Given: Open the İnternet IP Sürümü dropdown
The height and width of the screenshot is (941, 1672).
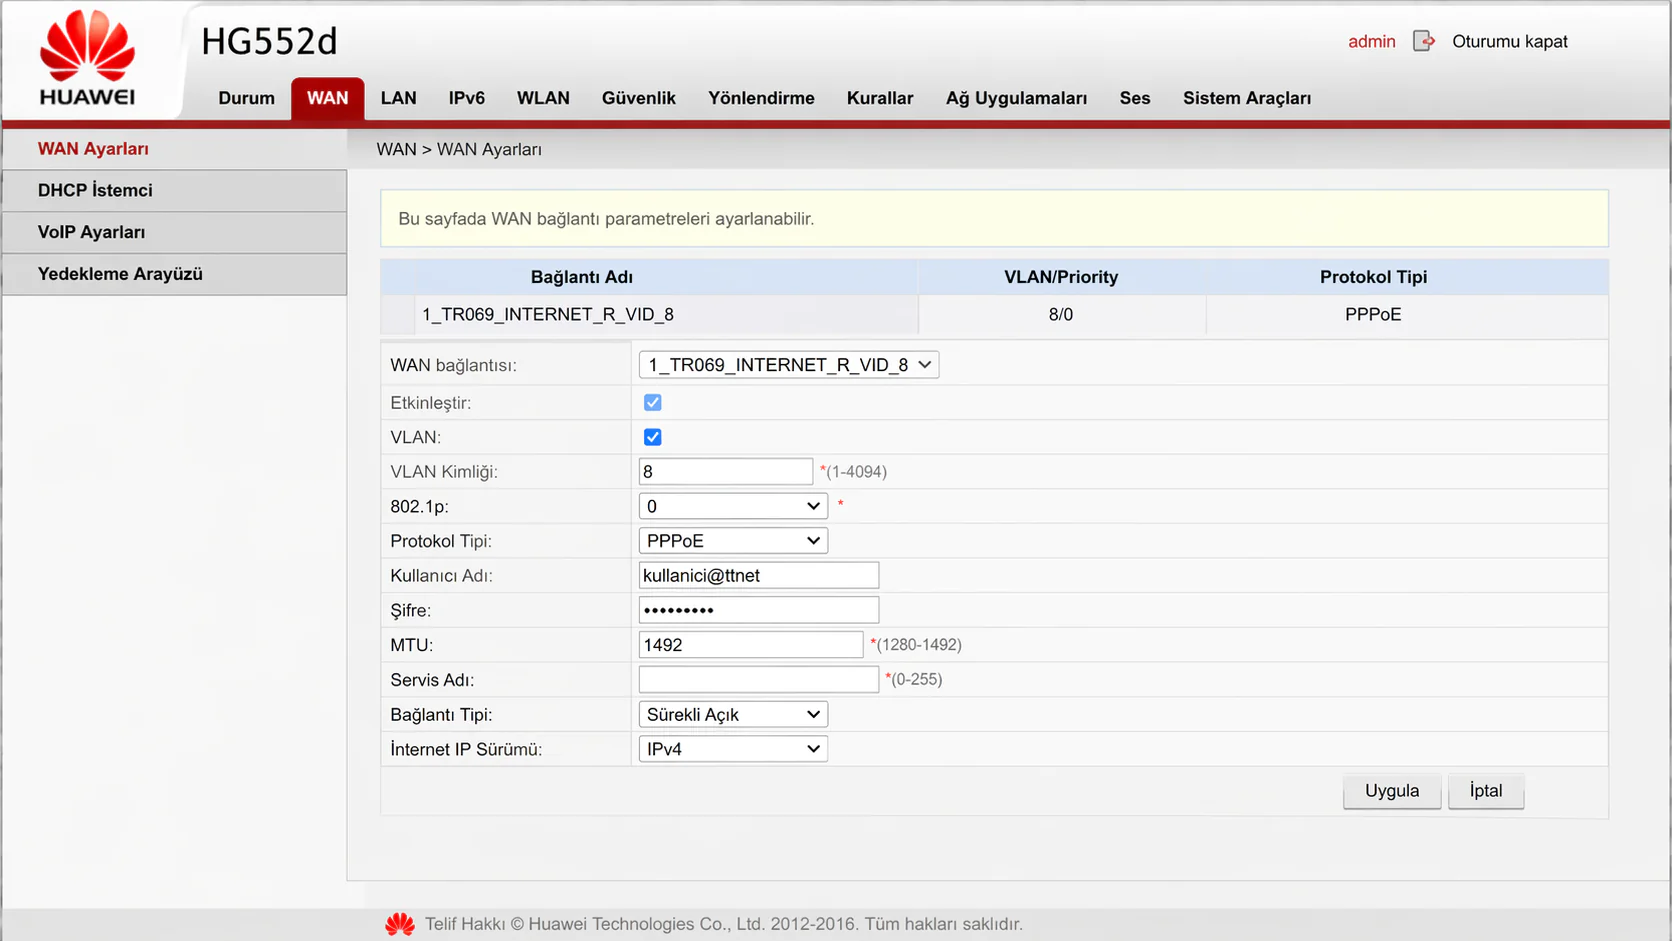Looking at the screenshot, I should point(733,749).
